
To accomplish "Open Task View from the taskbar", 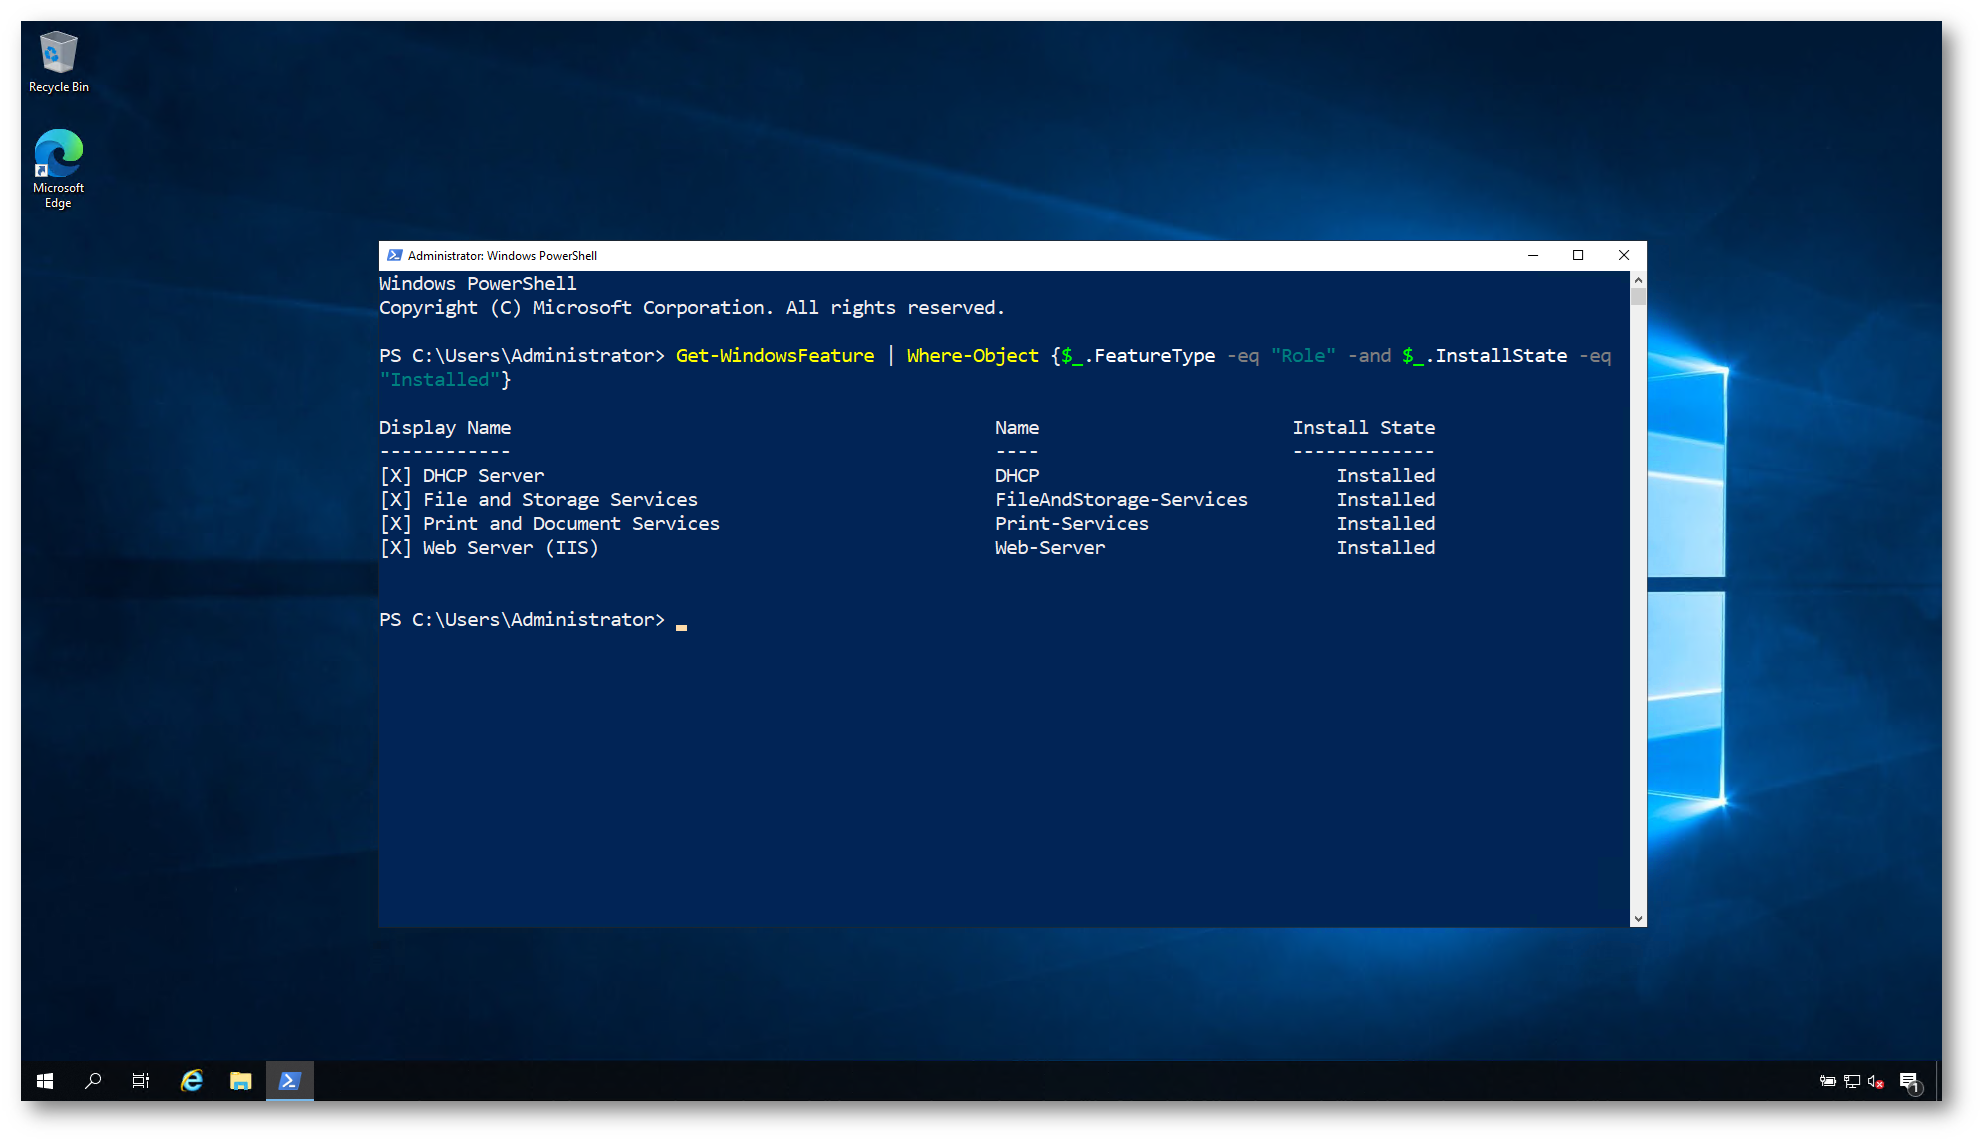I will 141,1081.
